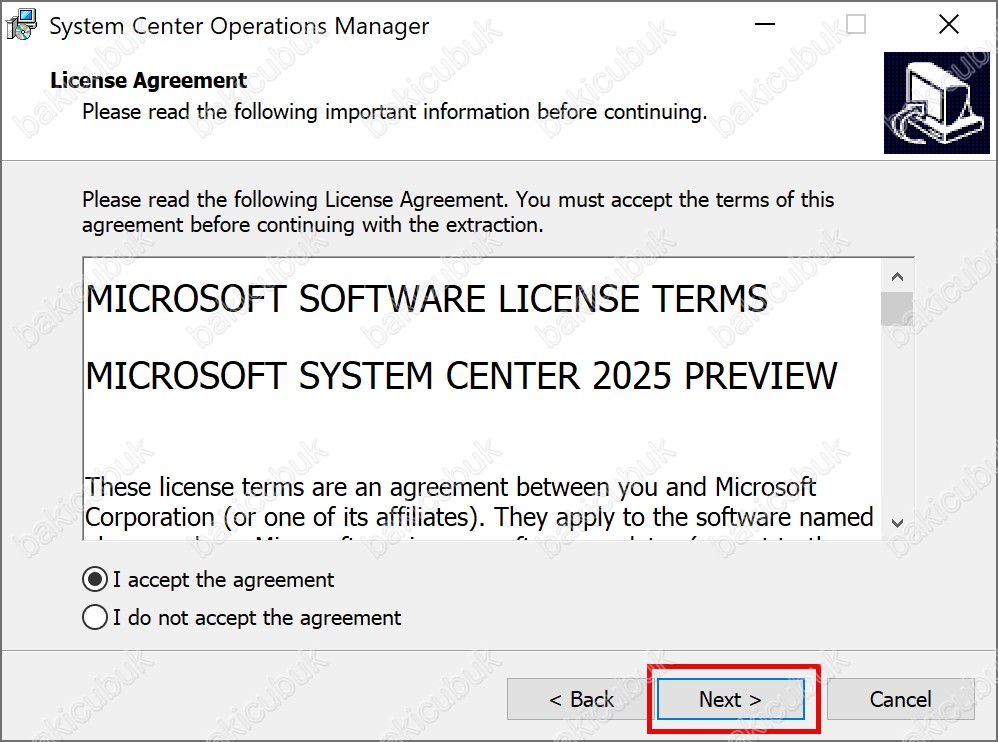Choose "I do not accept the agreement"
This screenshot has height=742, width=998.
pos(95,617)
